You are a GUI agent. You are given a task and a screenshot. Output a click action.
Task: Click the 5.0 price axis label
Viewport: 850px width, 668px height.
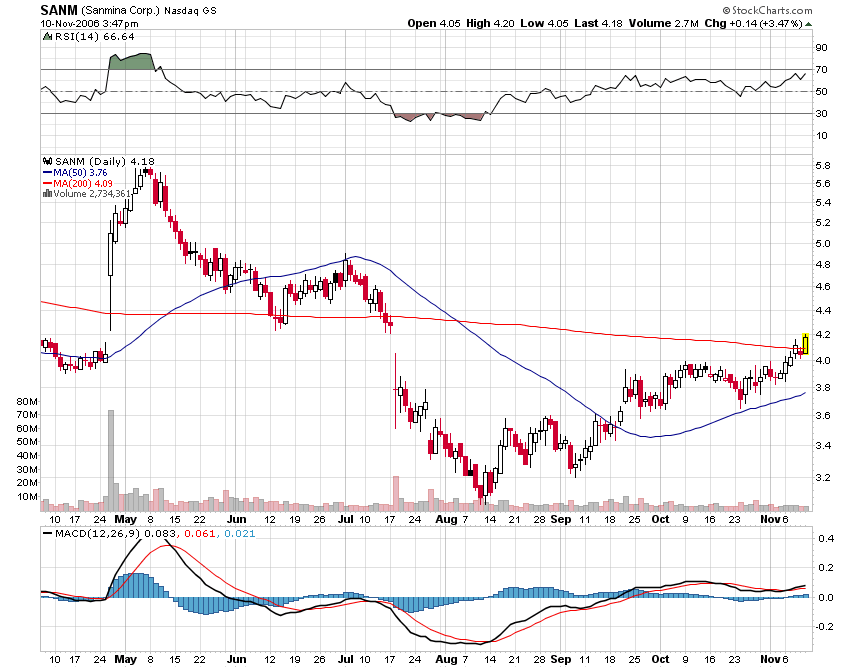[x=823, y=243]
